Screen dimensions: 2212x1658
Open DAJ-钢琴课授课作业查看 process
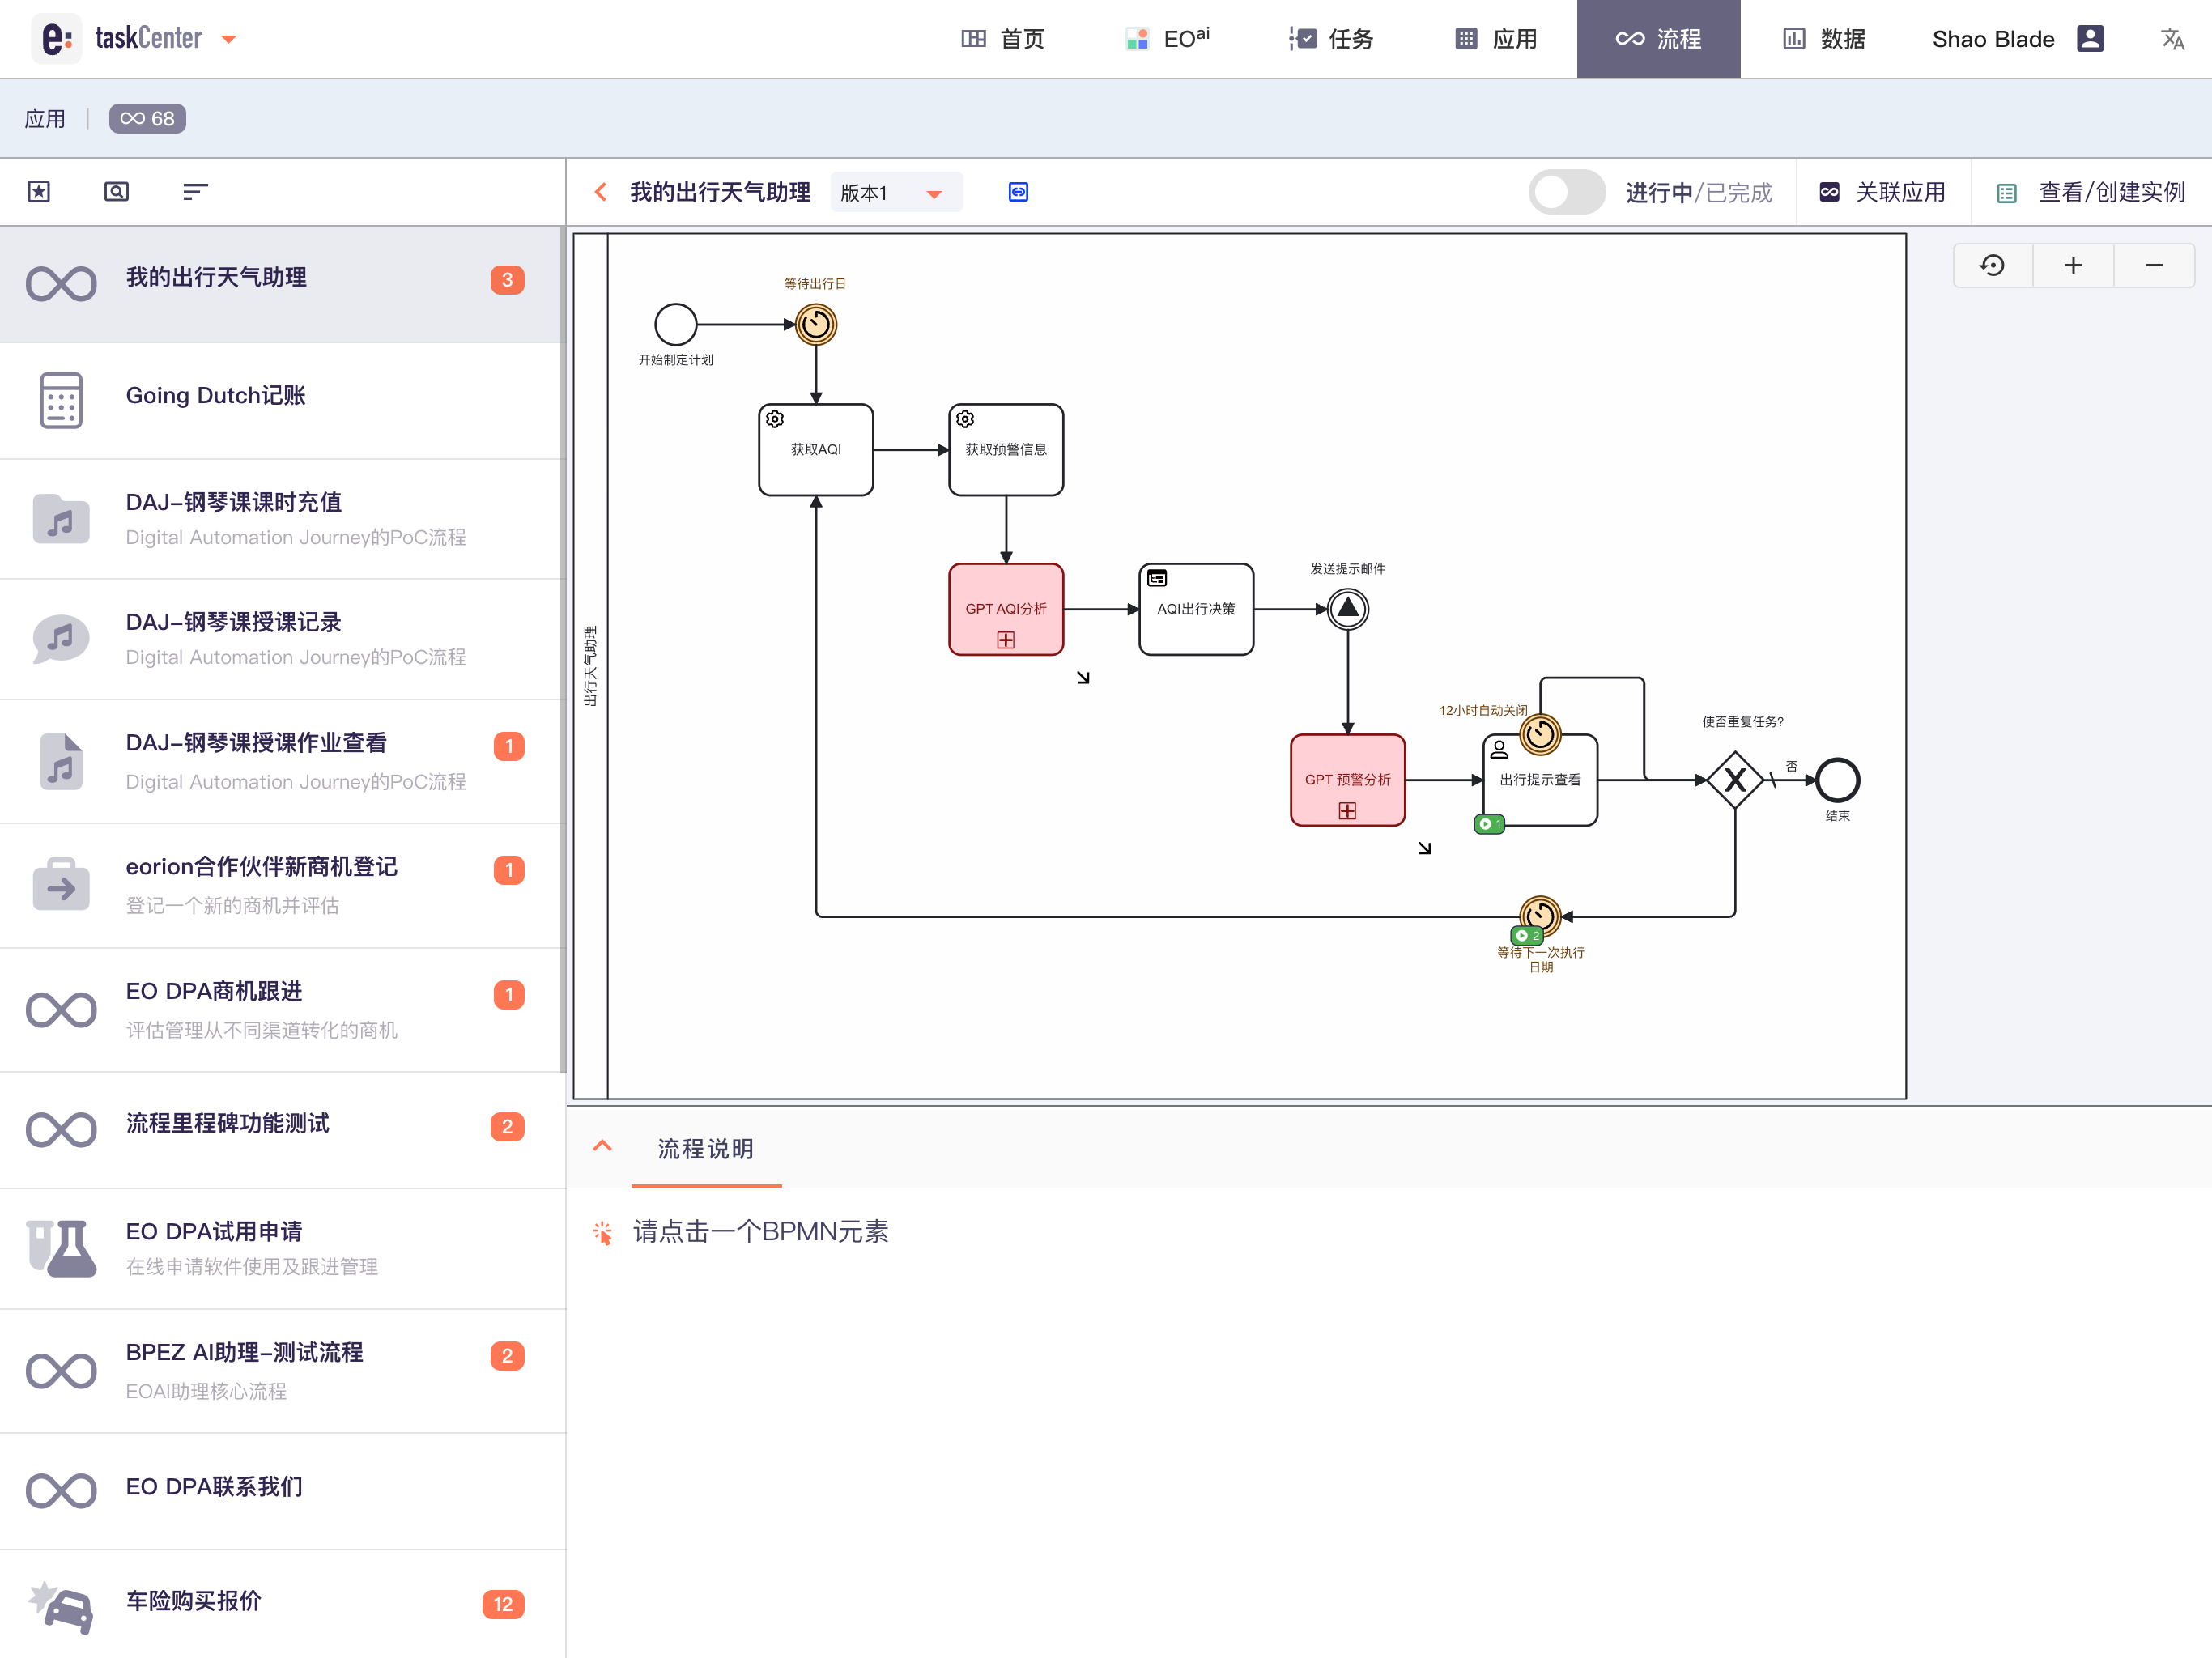280,761
